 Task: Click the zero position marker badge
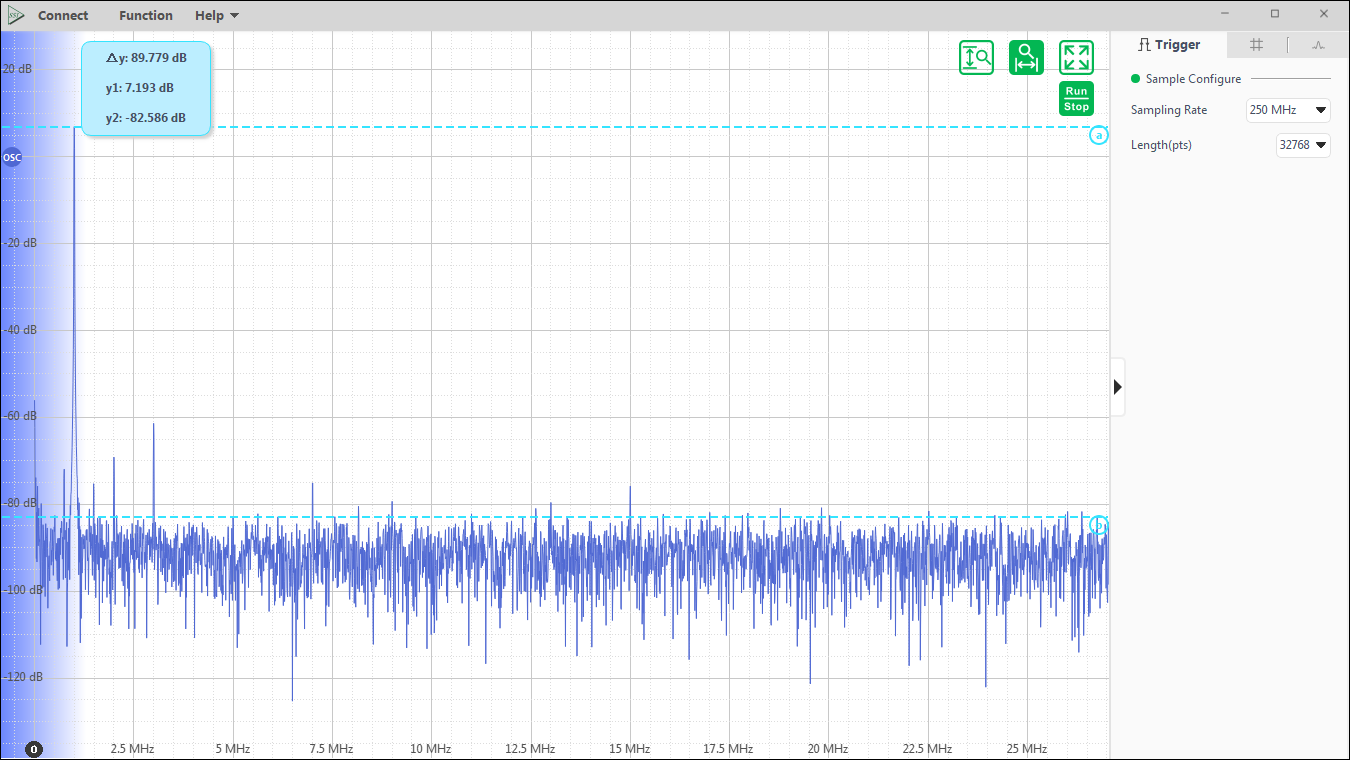pyautogui.click(x=34, y=749)
